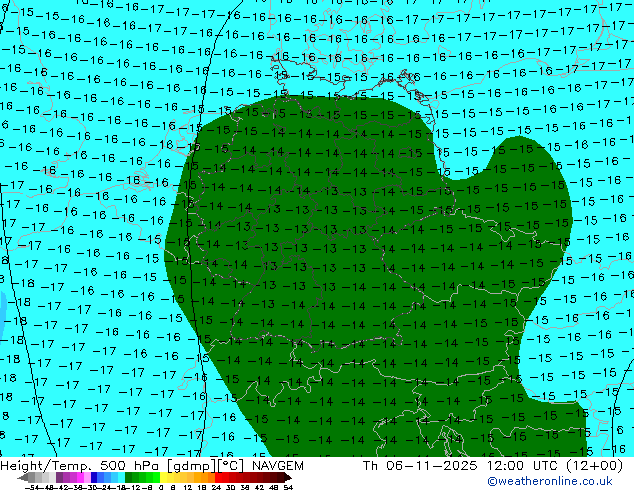This screenshot has height=490, width=634.
Task: Pick the bright yellow legend swatch
Action: pos(163,477)
